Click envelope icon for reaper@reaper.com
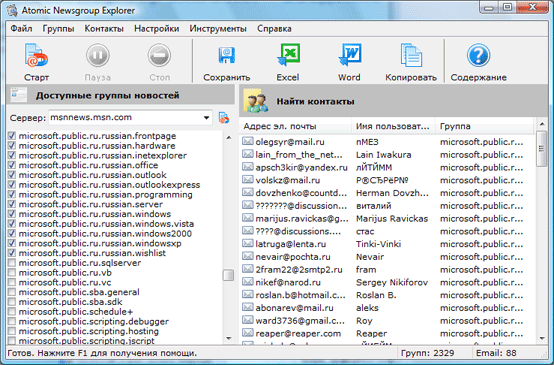The height and width of the screenshot is (365, 554). click(248, 333)
